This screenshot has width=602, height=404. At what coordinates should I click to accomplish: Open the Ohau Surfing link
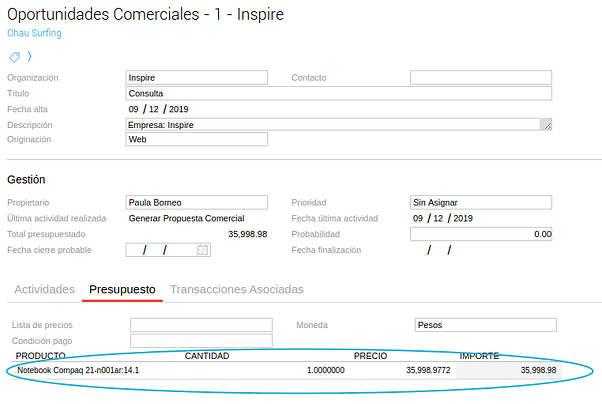(x=34, y=33)
